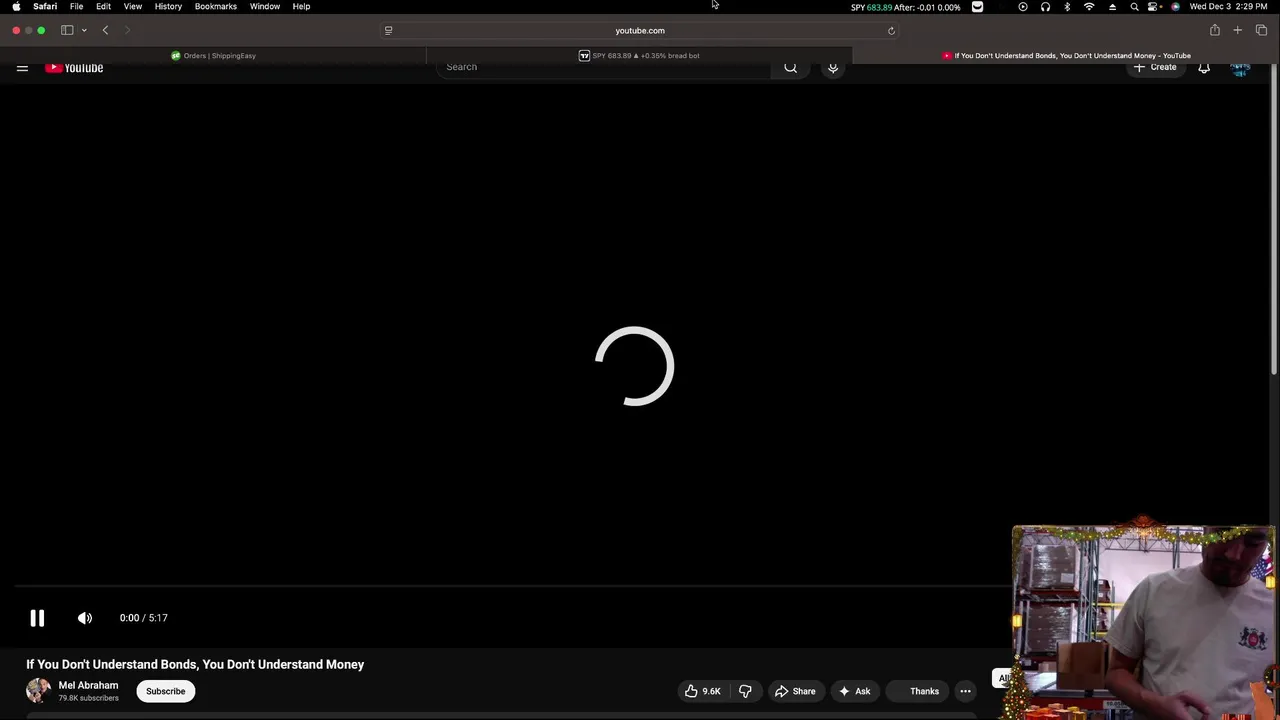The width and height of the screenshot is (1280, 720).
Task: Click the SPY 683.89 ticker in menu bar
Action: [x=905, y=7]
